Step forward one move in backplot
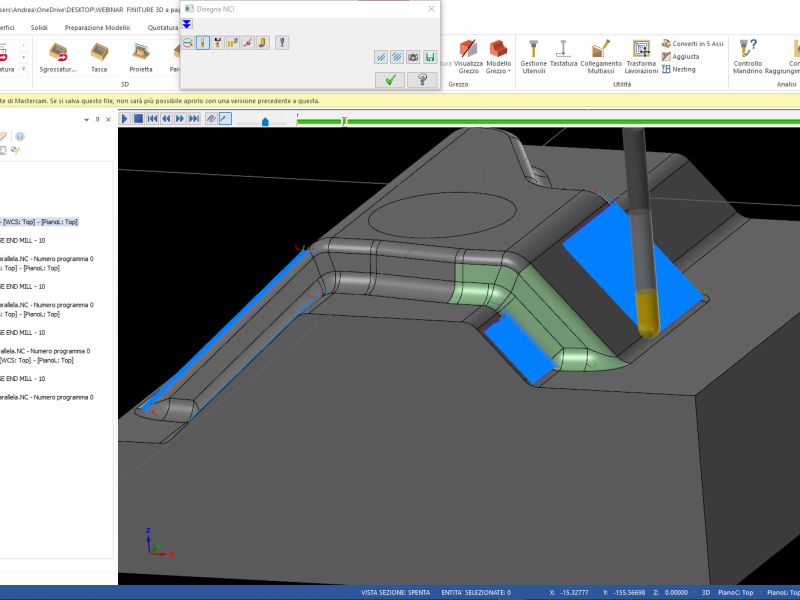Image resolution: width=800 pixels, height=600 pixels. [x=180, y=119]
